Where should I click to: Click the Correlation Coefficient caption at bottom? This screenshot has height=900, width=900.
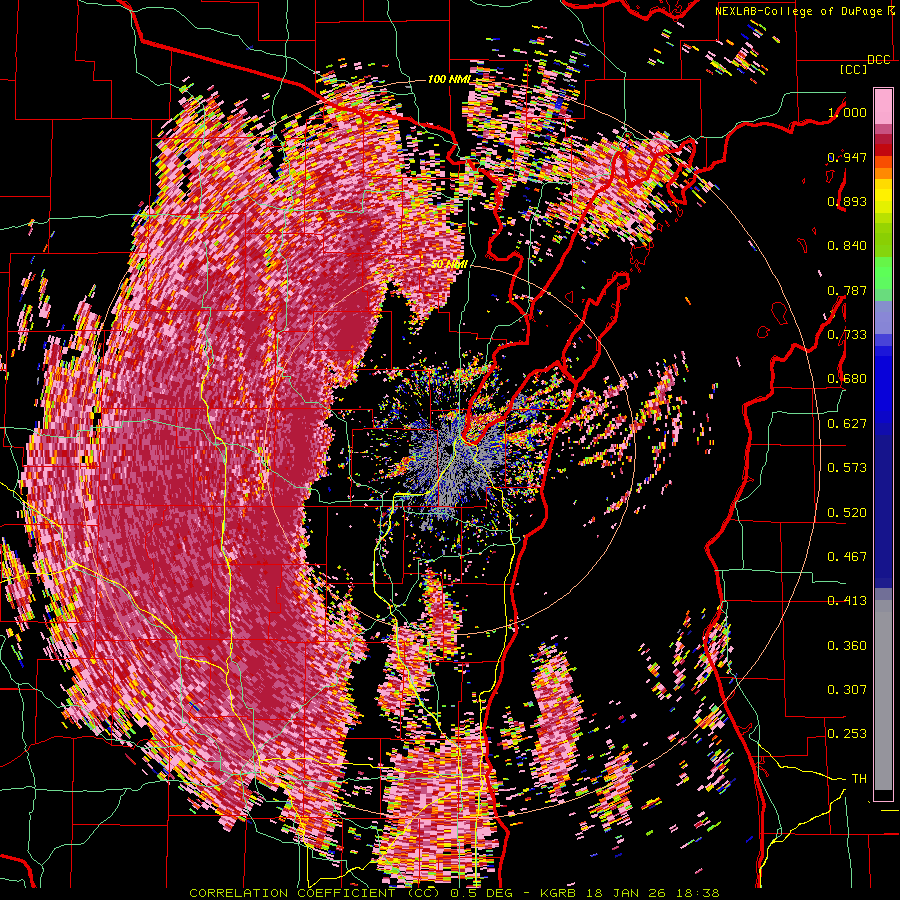point(454,893)
